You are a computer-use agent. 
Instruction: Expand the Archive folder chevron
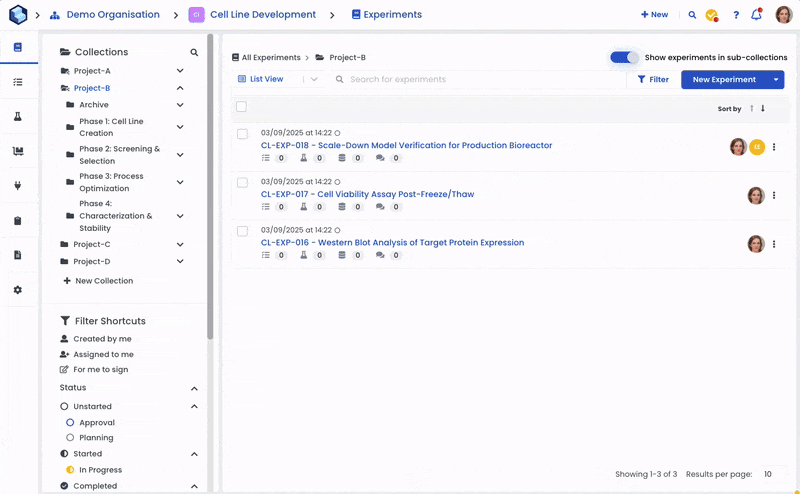click(x=180, y=105)
